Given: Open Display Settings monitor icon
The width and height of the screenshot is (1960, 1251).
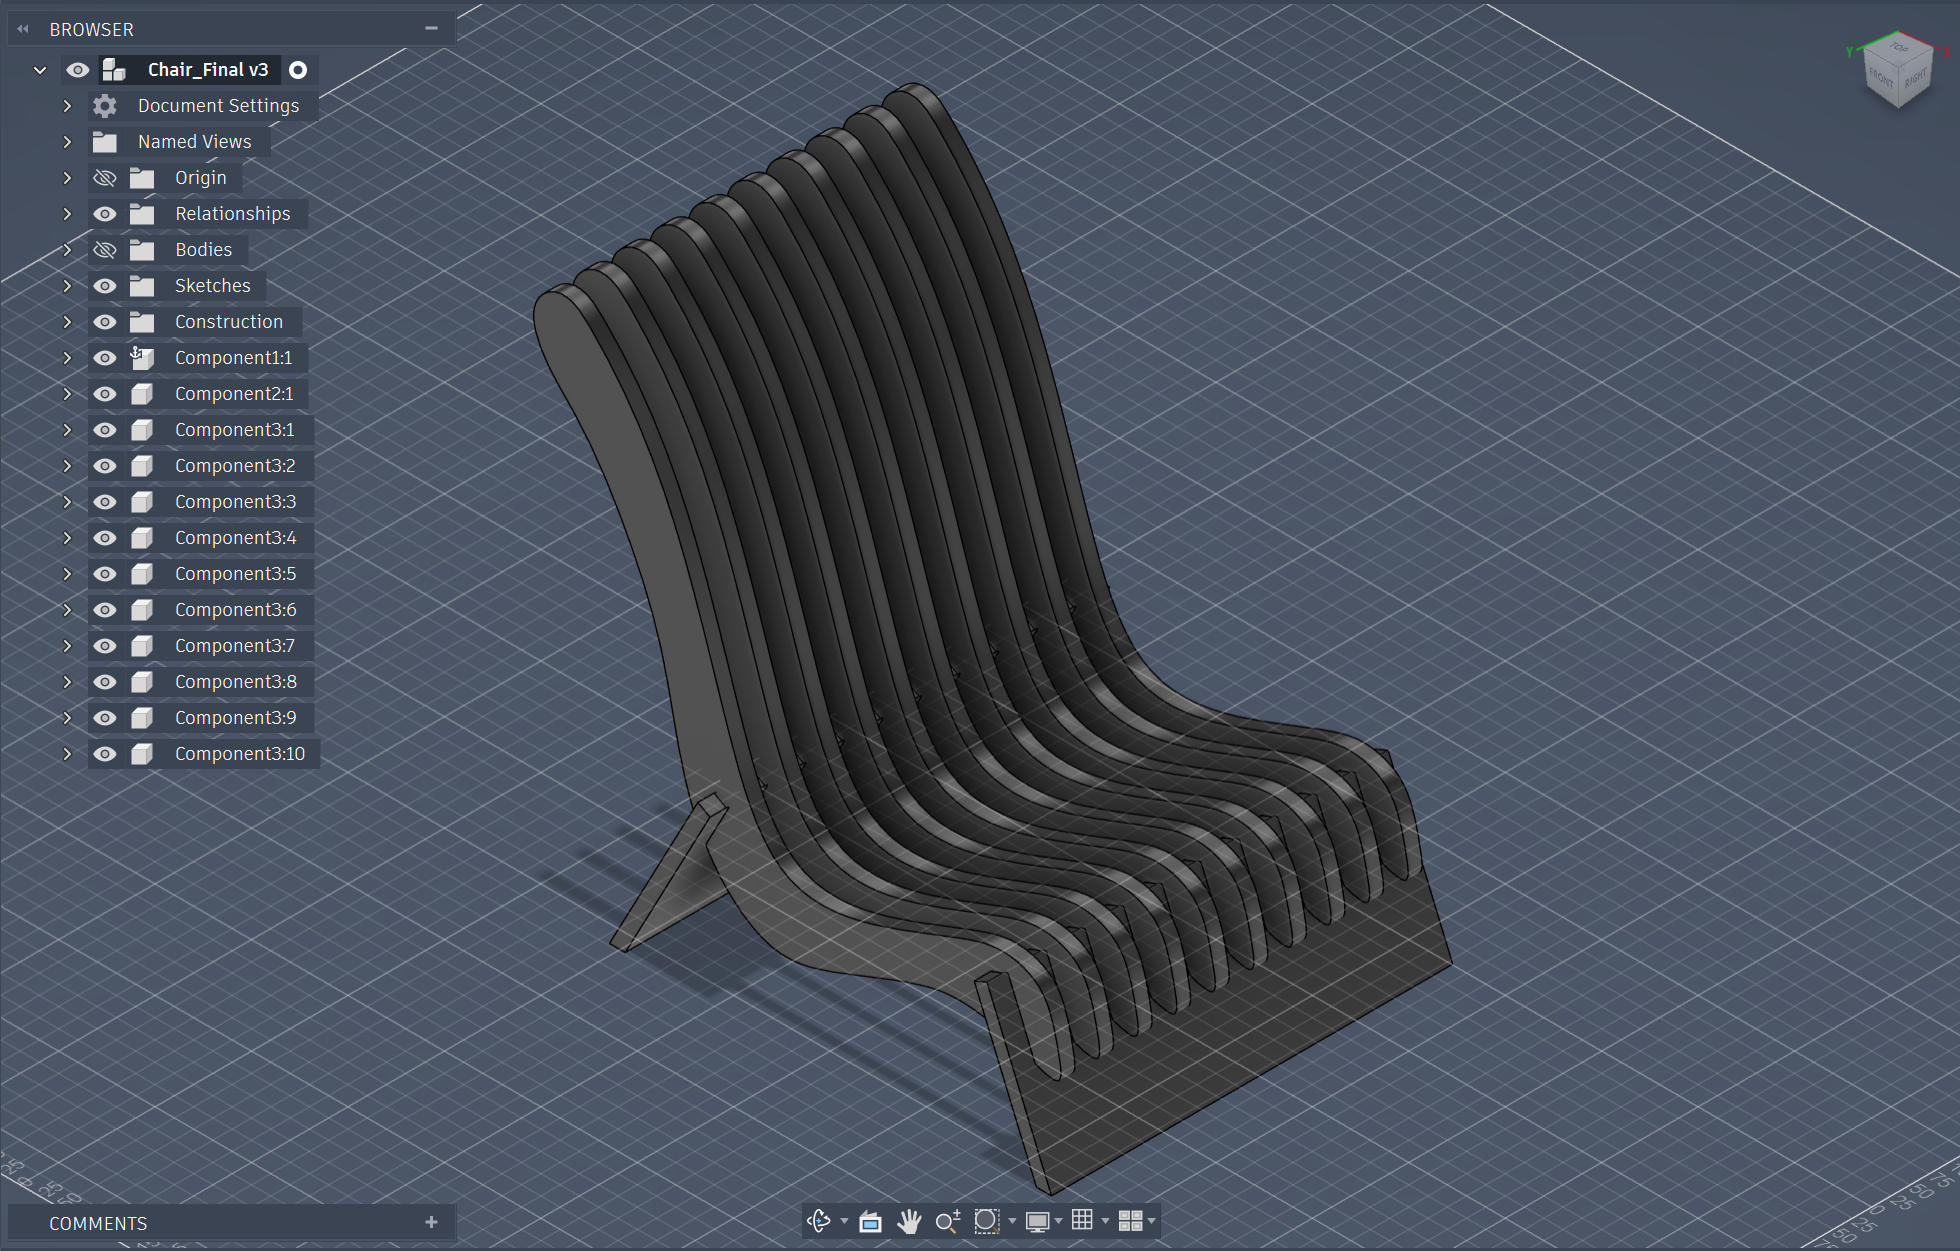Looking at the screenshot, I should point(1037,1221).
